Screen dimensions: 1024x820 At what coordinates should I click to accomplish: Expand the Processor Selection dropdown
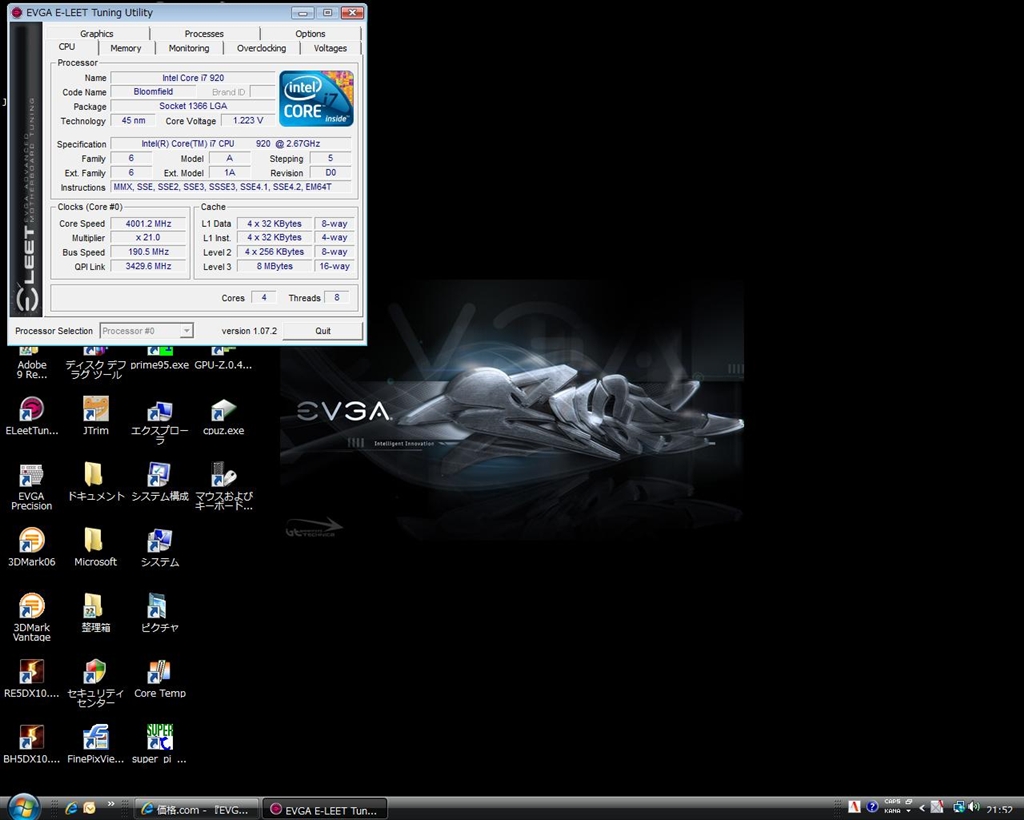[186, 331]
